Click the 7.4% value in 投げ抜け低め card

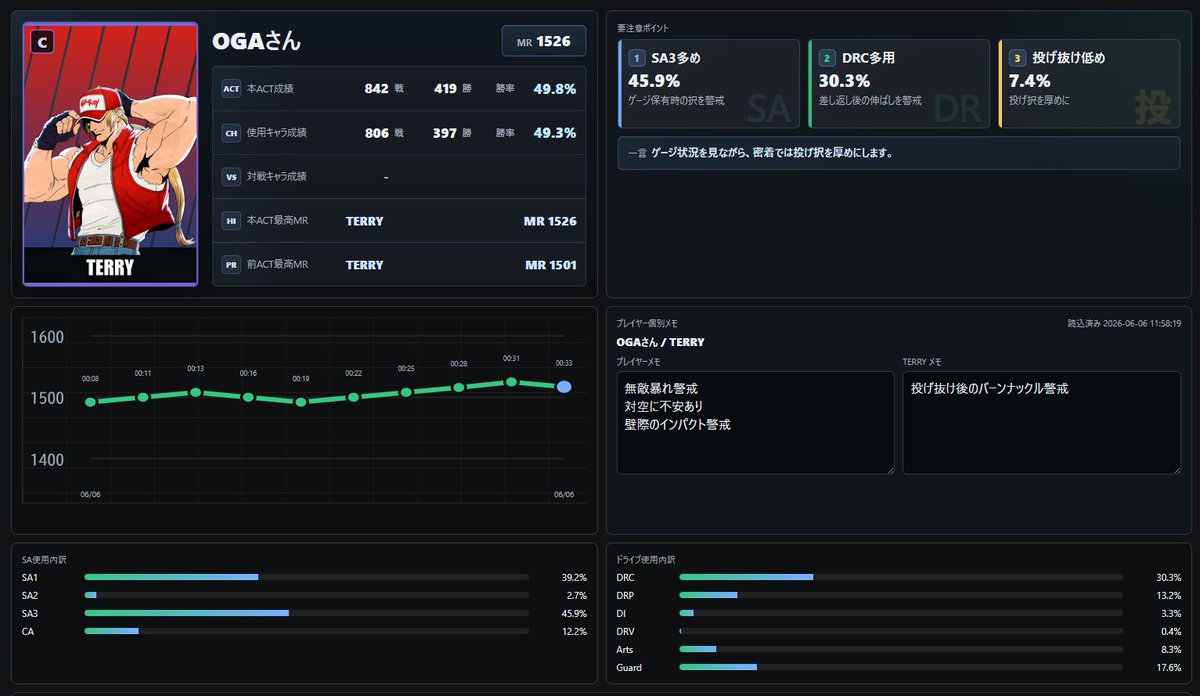click(x=1029, y=80)
